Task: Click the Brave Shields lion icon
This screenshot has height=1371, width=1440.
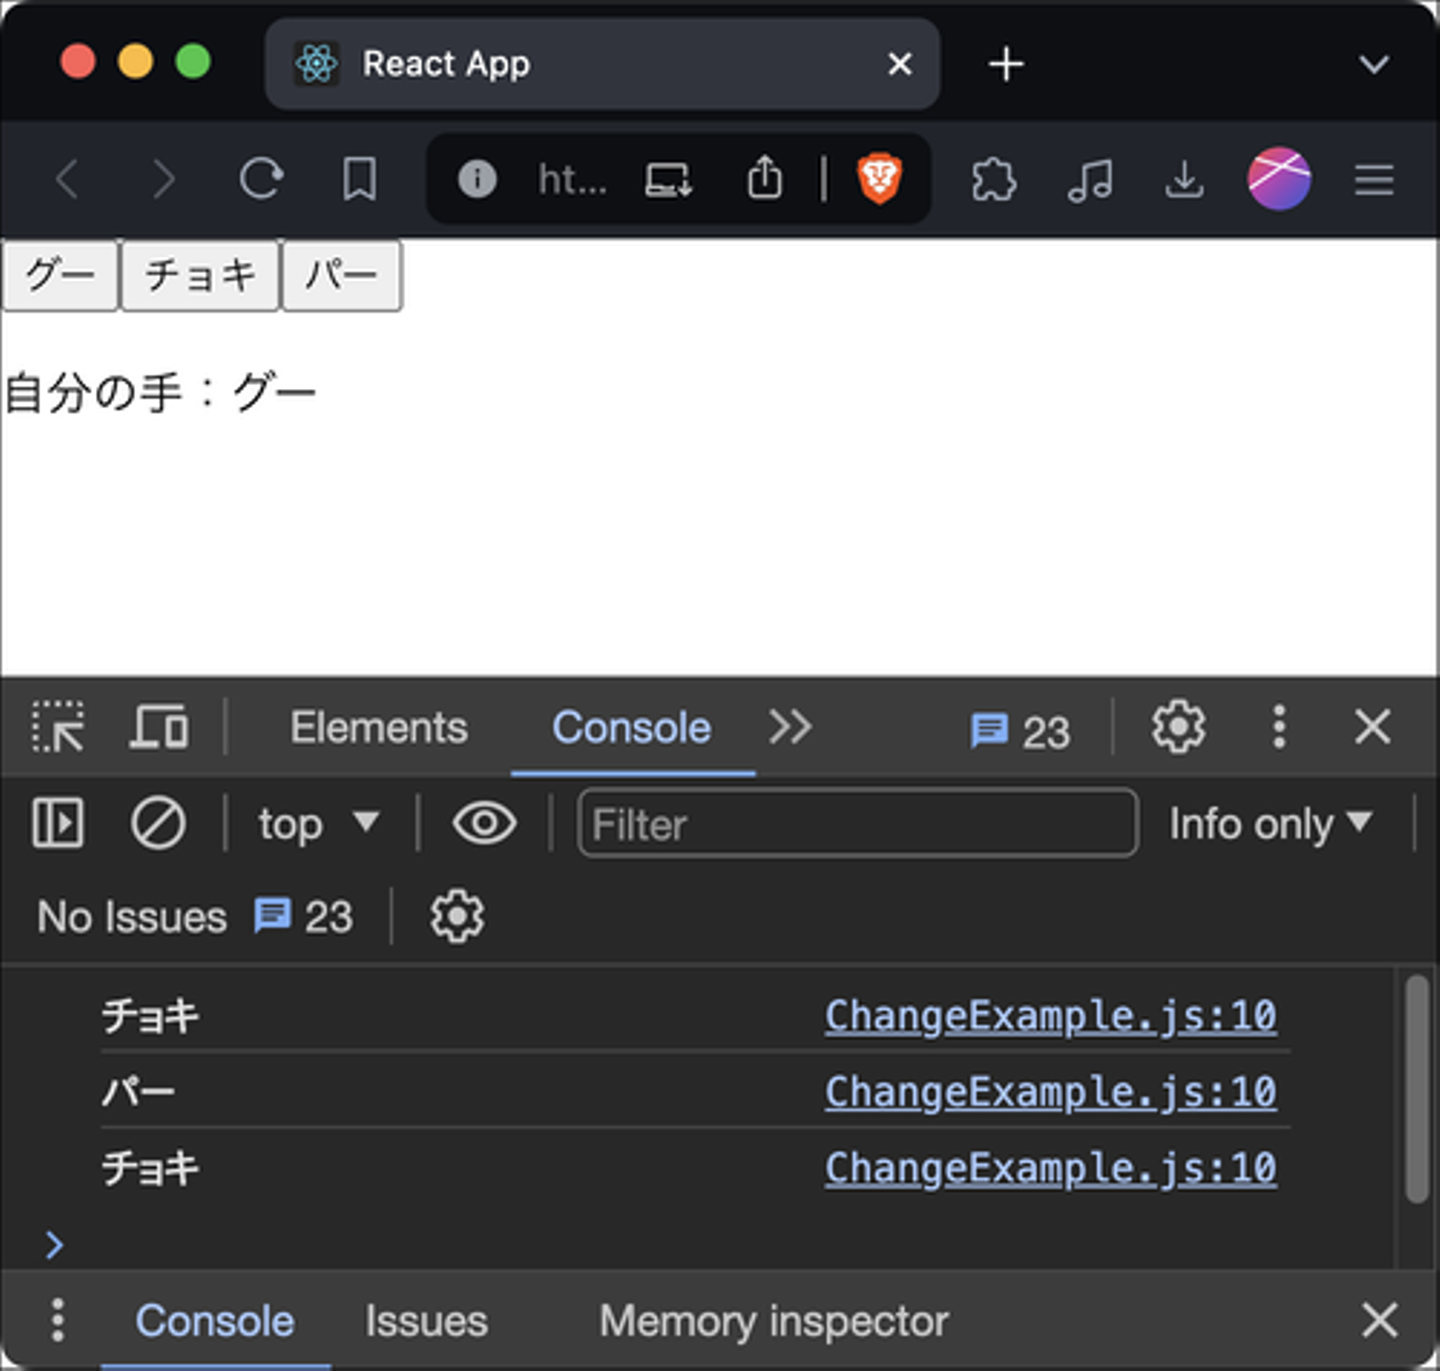Action: tap(879, 179)
